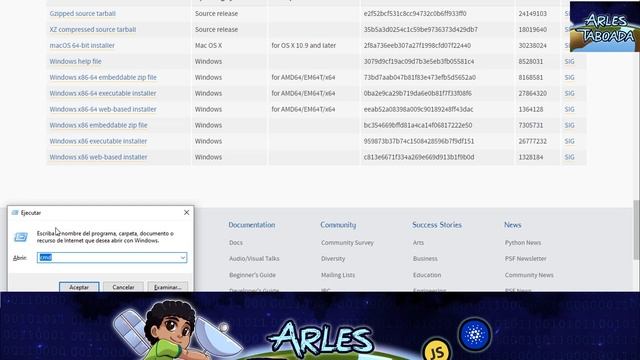Screen dimensions: 640x360
Task: Download Windows x86-64 executable installer
Action: [103, 93]
